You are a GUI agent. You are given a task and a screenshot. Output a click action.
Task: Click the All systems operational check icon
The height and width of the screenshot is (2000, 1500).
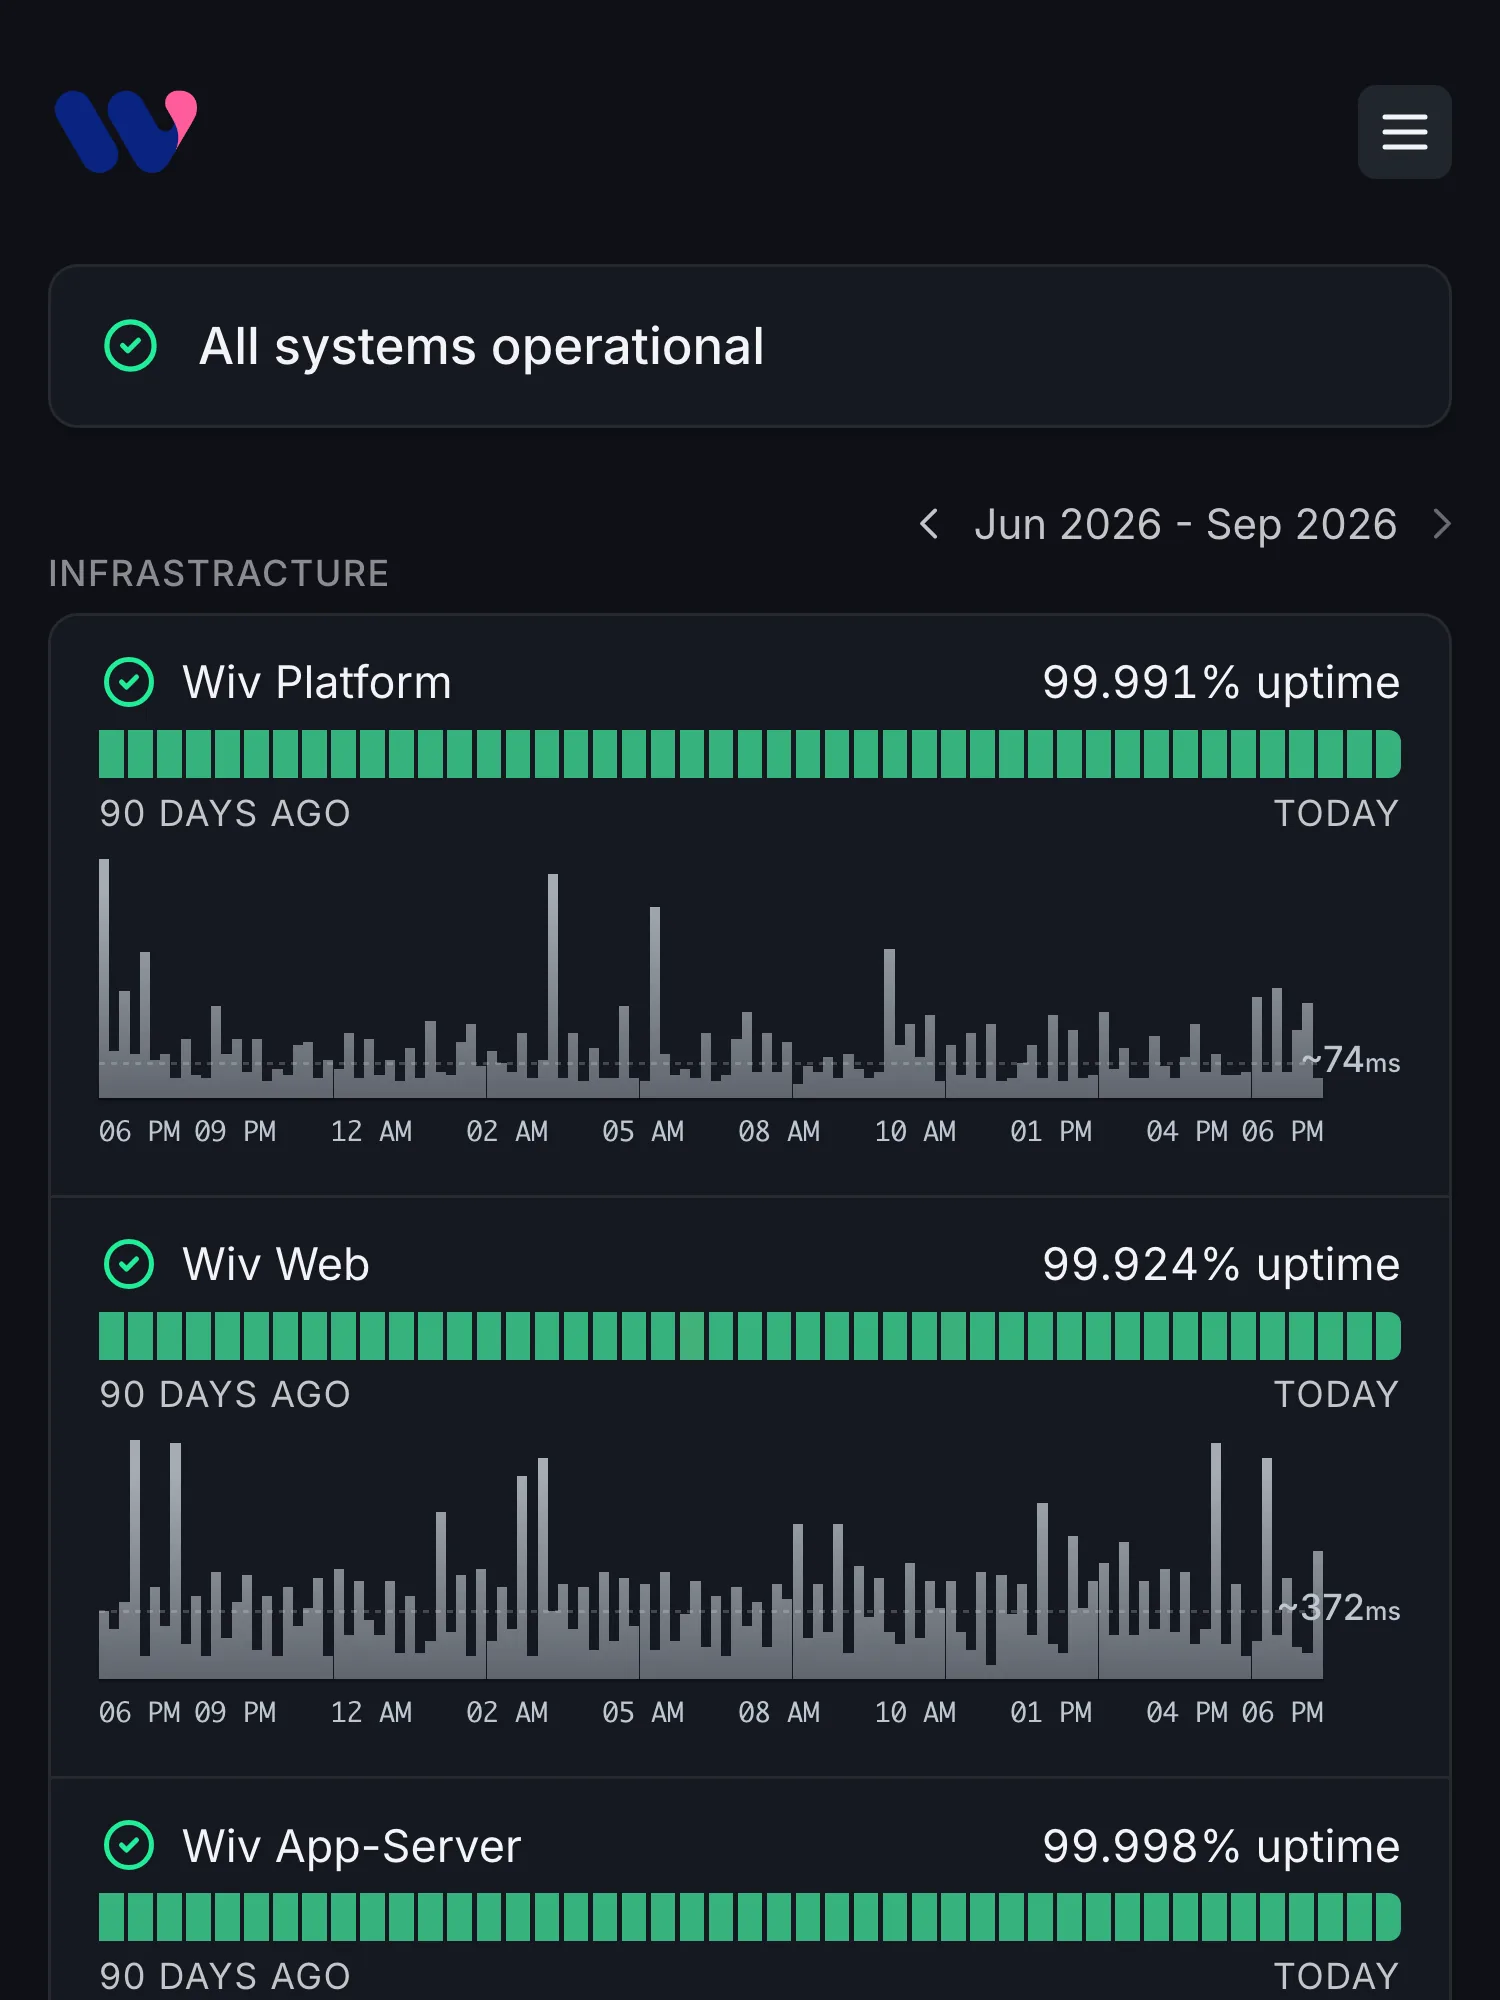click(x=130, y=346)
